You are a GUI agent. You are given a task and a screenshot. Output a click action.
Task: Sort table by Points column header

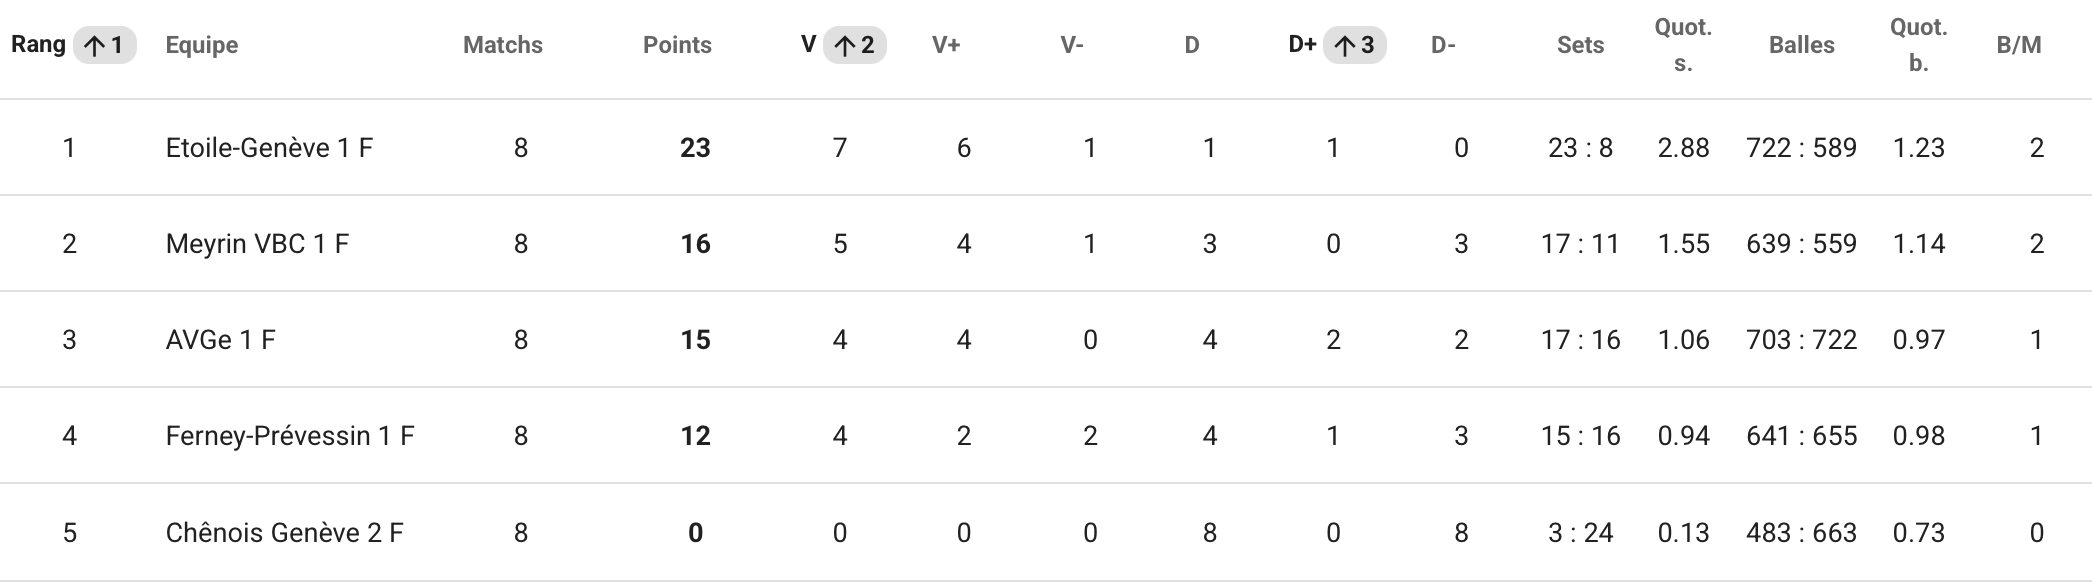[677, 45]
